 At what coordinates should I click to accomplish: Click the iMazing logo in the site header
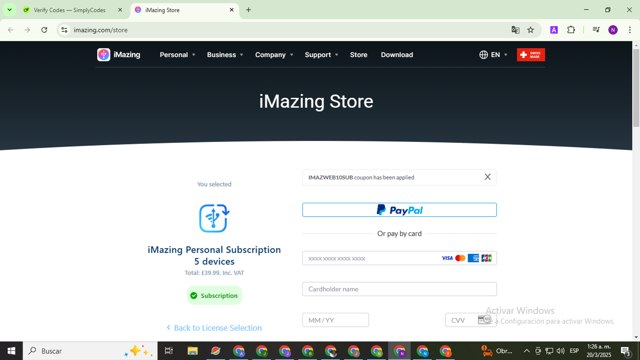(118, 55)
